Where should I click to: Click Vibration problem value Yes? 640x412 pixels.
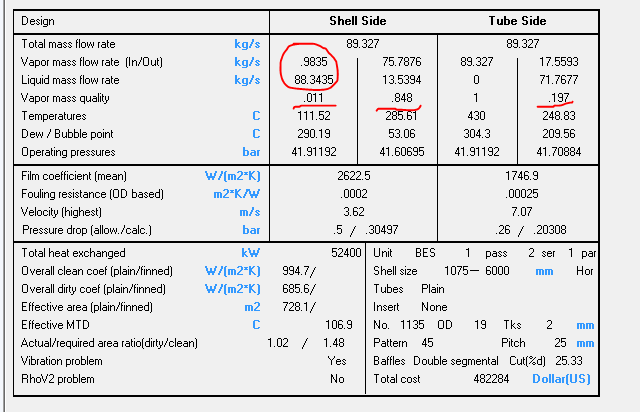point(337,362)
